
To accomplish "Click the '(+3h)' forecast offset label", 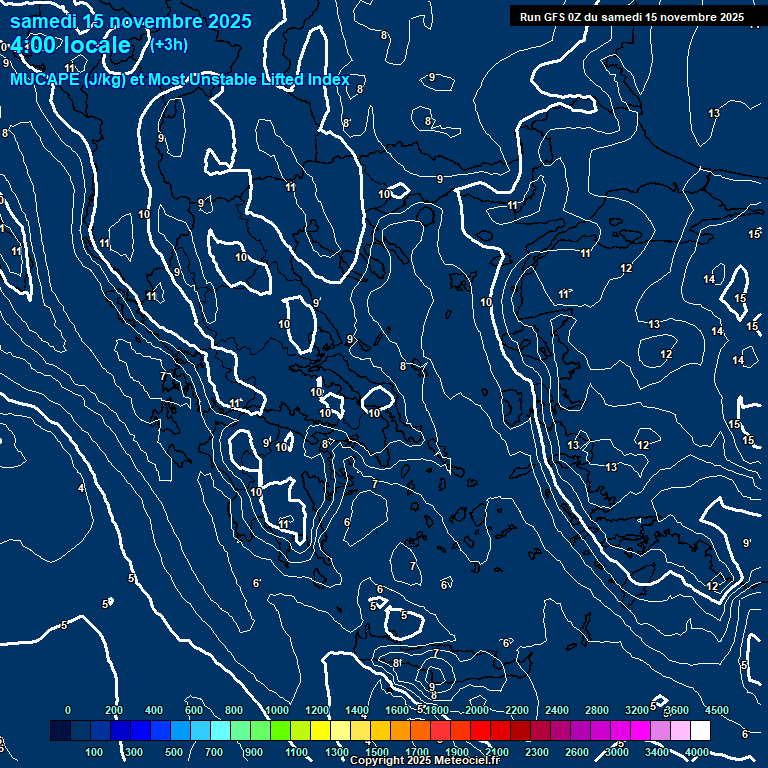I will pos(169,45).
